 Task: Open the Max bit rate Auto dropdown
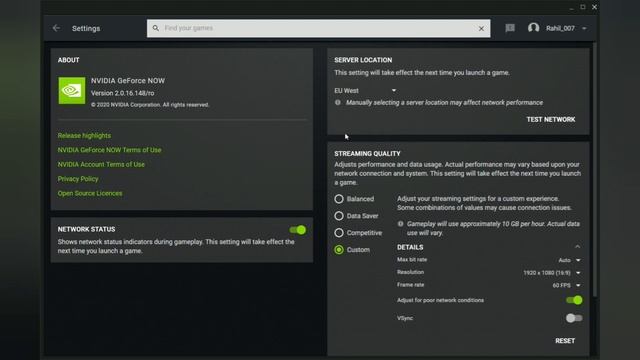pos(569,260)
